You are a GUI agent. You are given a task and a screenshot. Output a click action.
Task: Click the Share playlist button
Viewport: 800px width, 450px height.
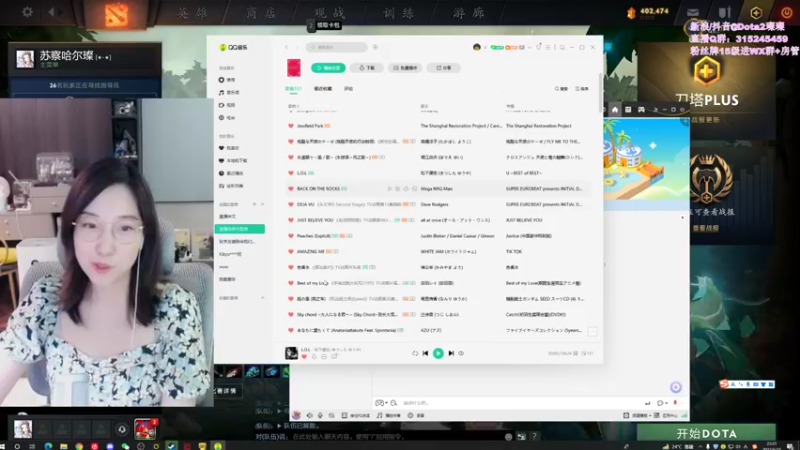[x=443, y=68]
